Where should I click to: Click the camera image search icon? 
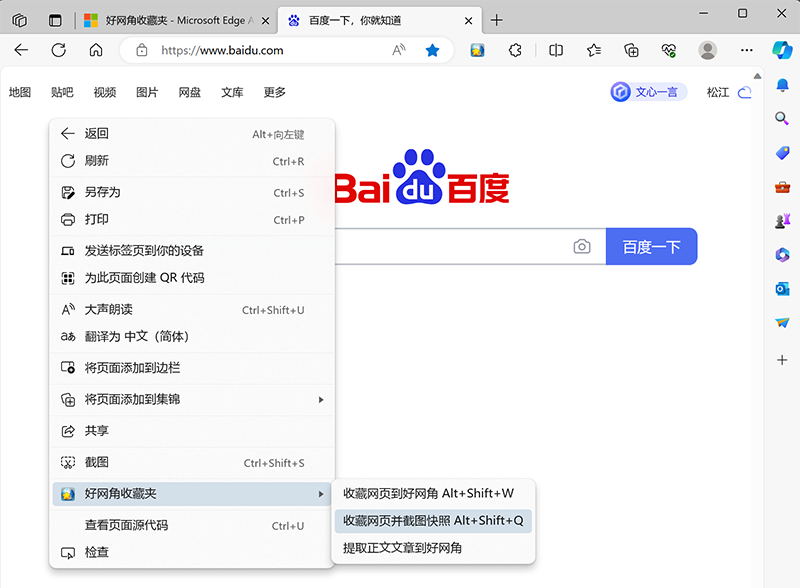point(582,246)
